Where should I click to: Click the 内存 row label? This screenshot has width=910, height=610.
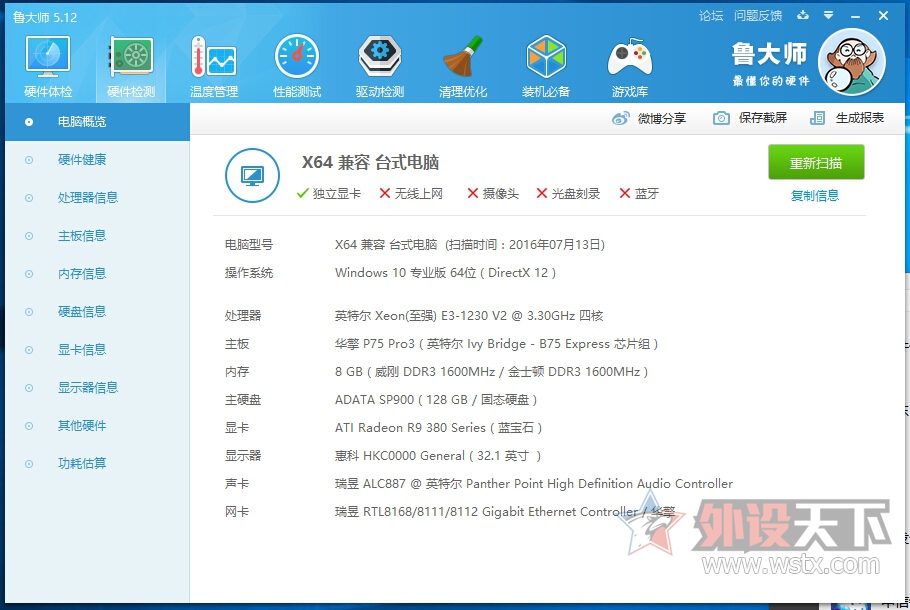237,372
